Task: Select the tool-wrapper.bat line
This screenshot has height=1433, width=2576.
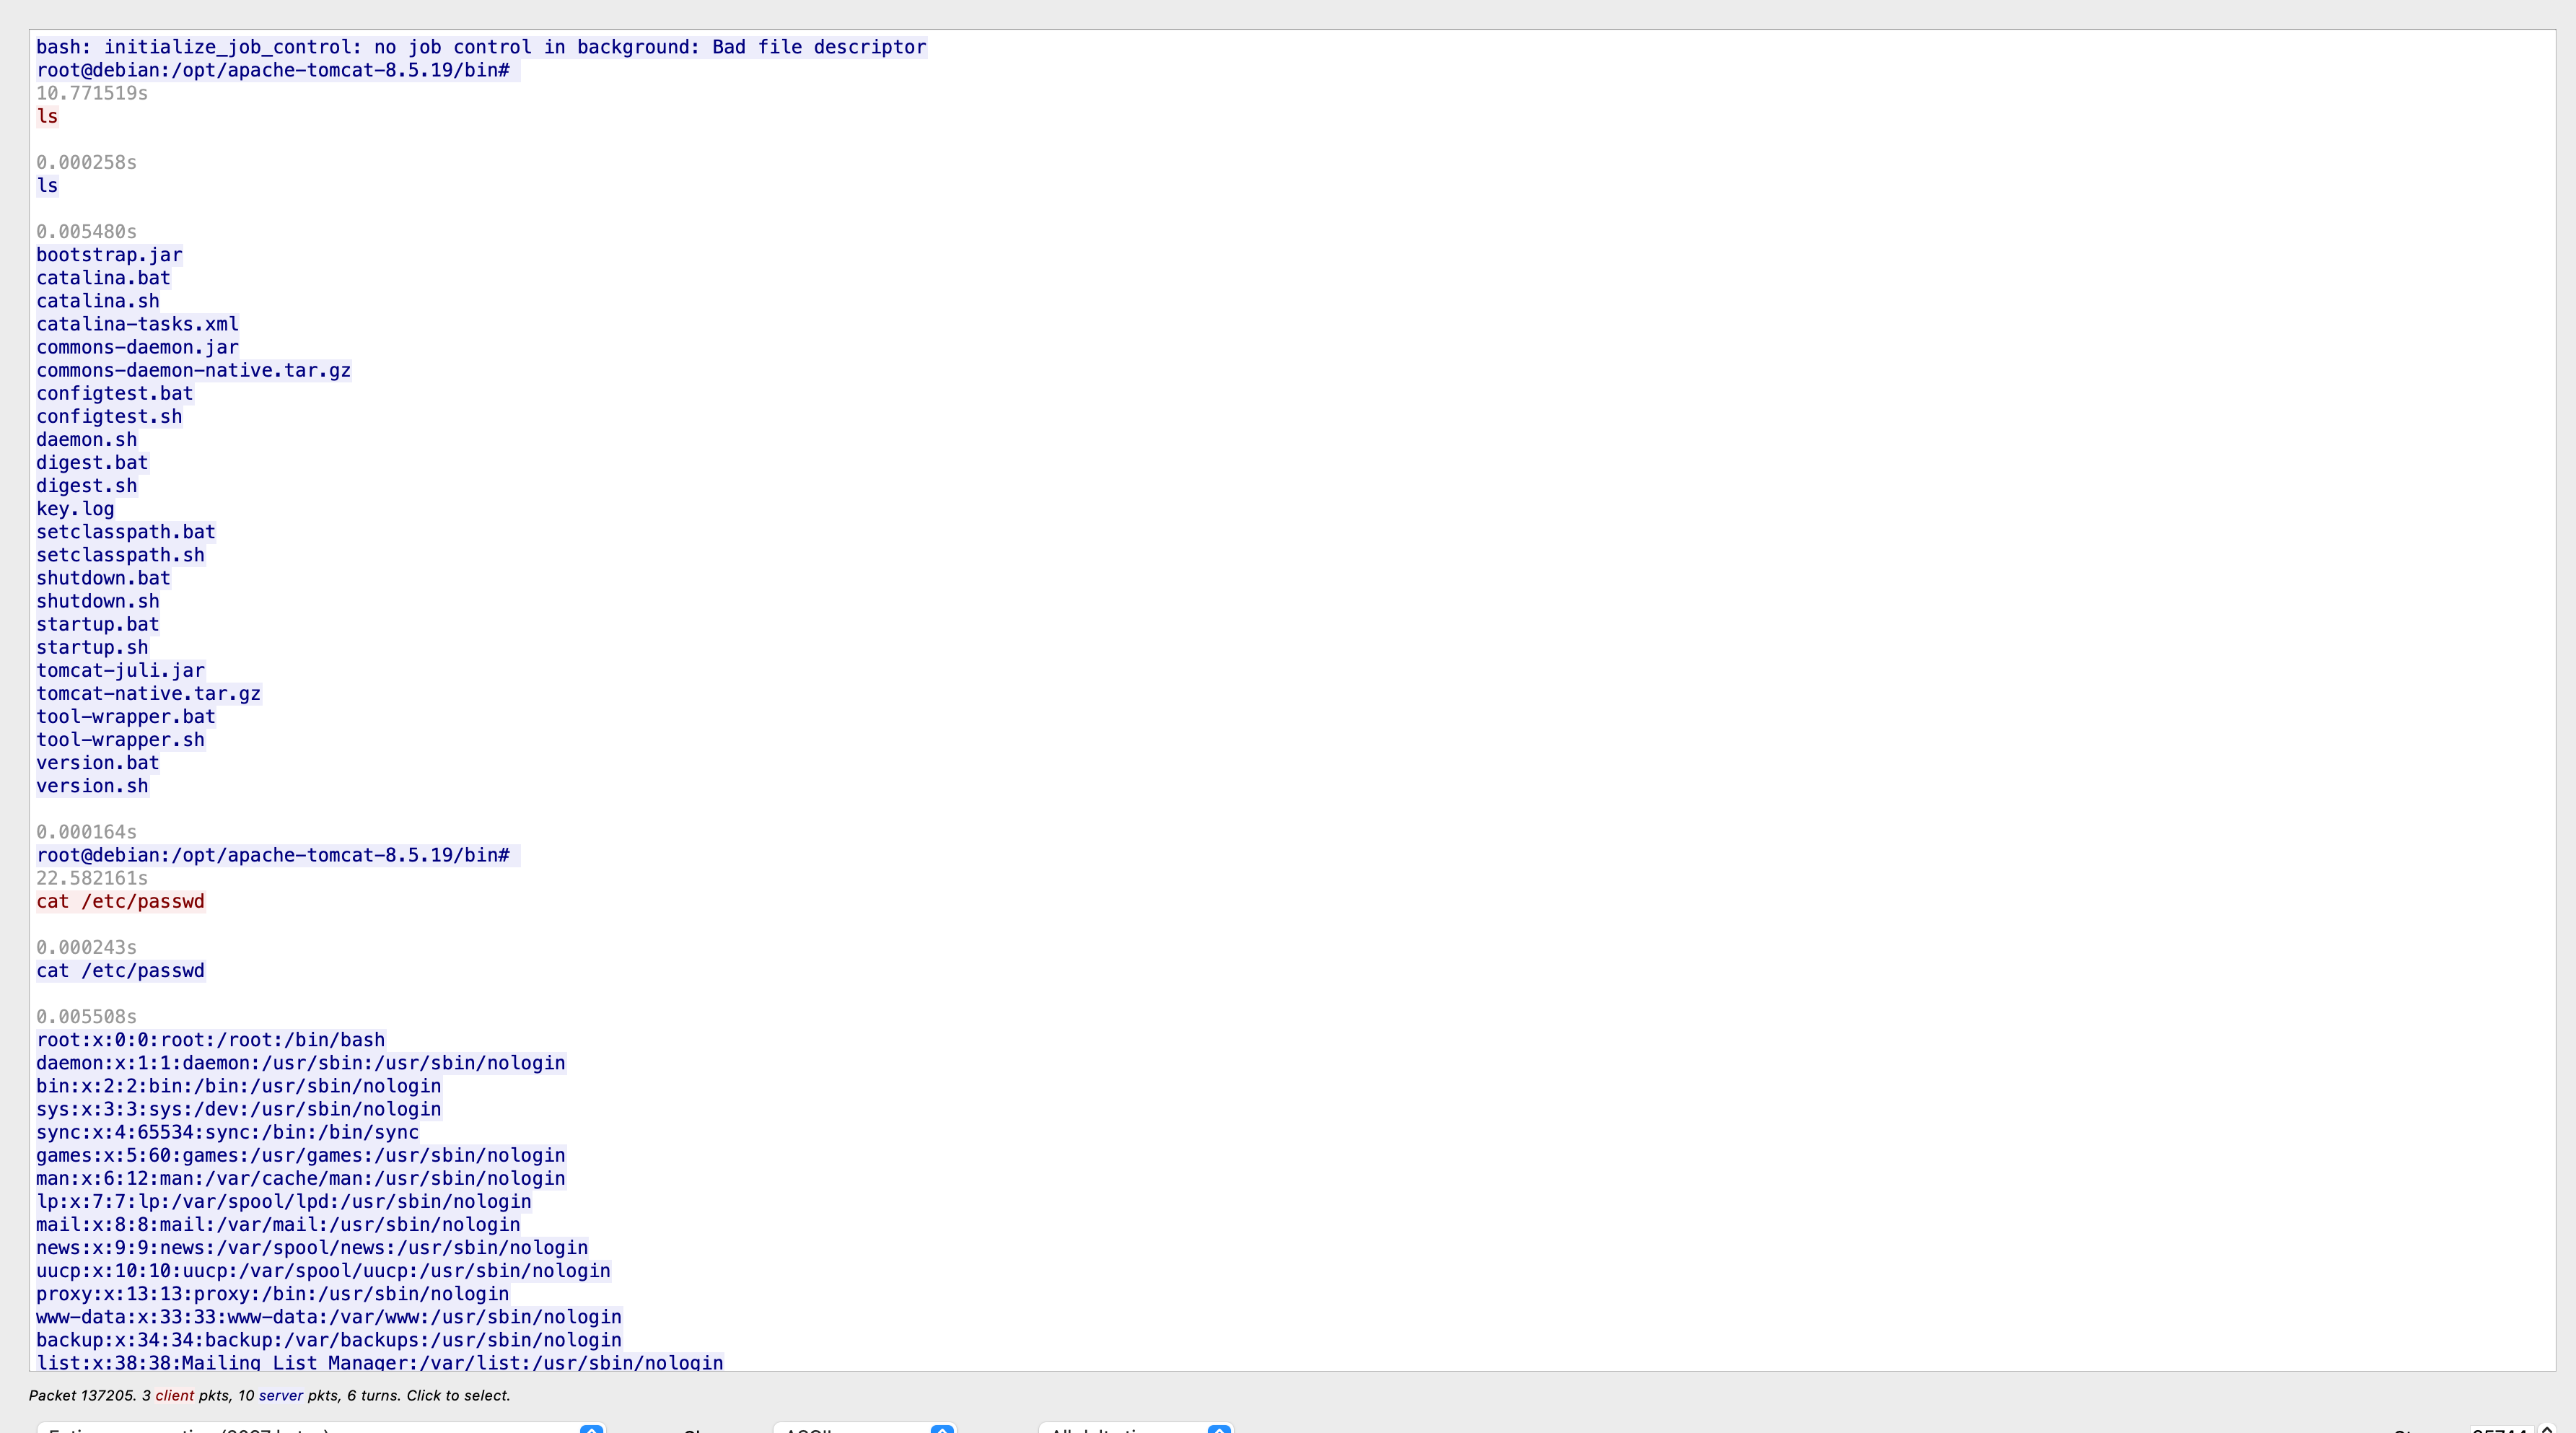Action: [126, 716]
